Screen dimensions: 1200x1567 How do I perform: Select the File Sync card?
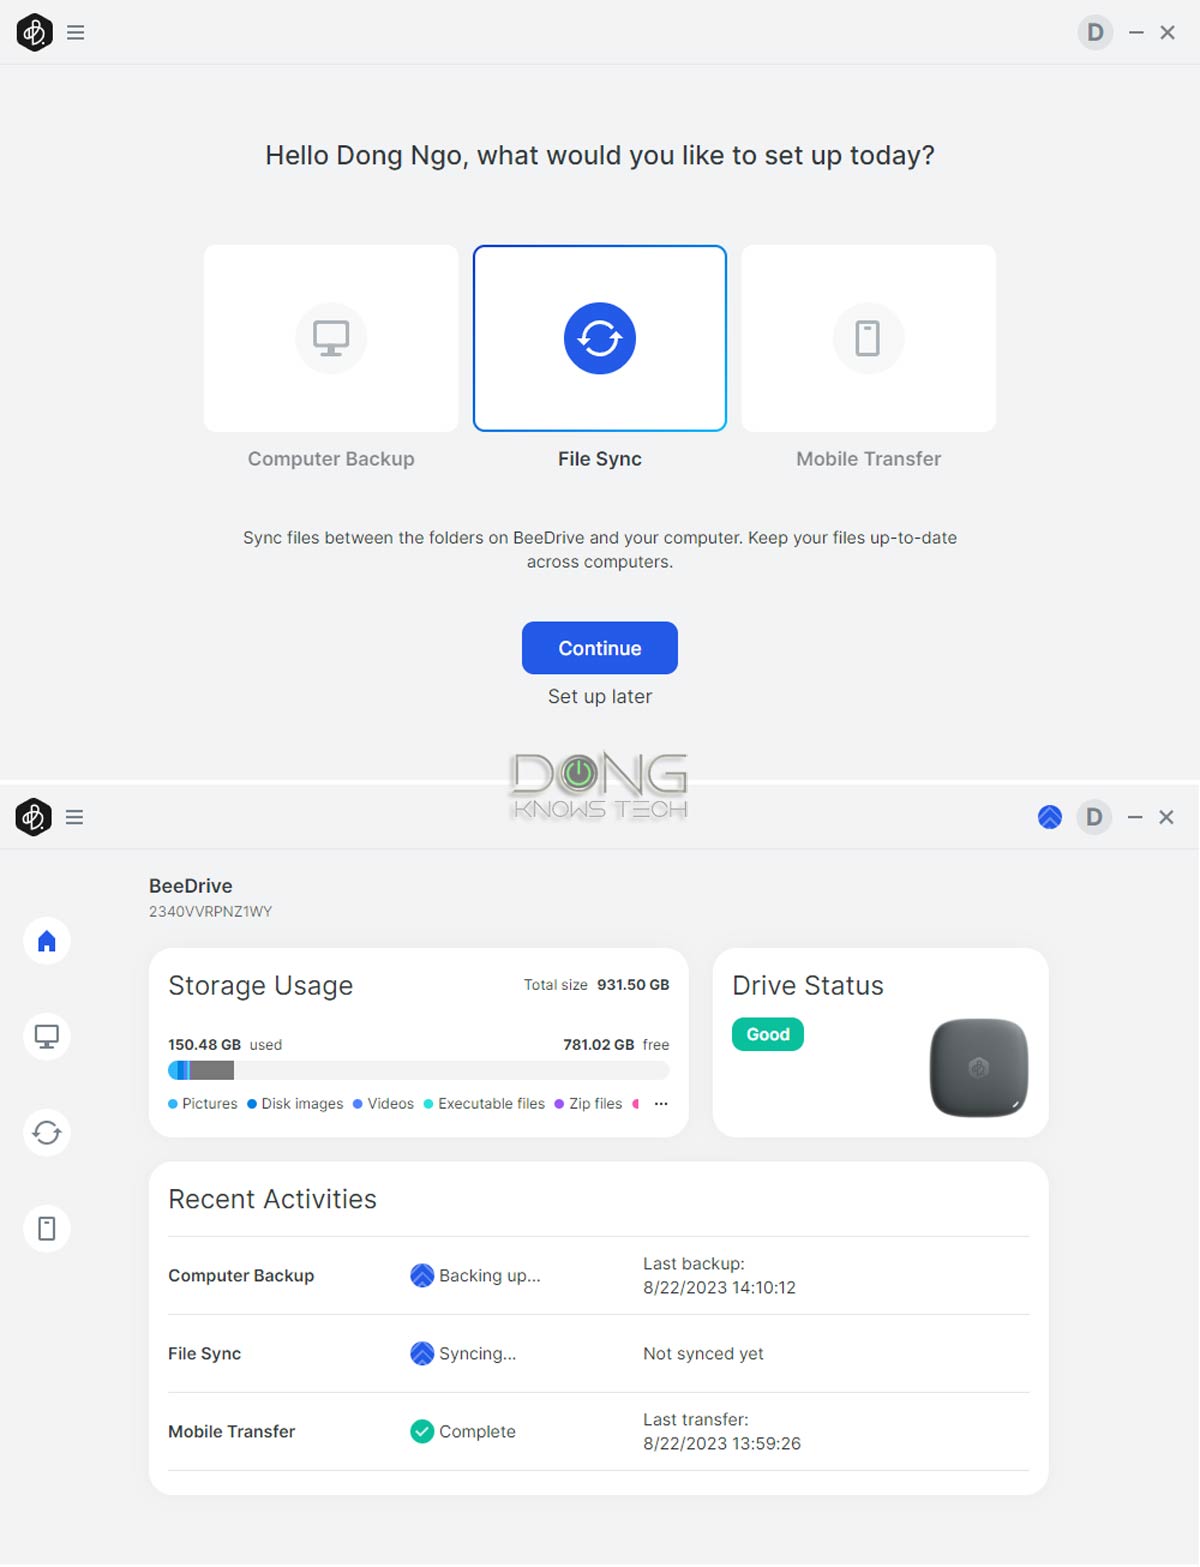pos(600,338)
